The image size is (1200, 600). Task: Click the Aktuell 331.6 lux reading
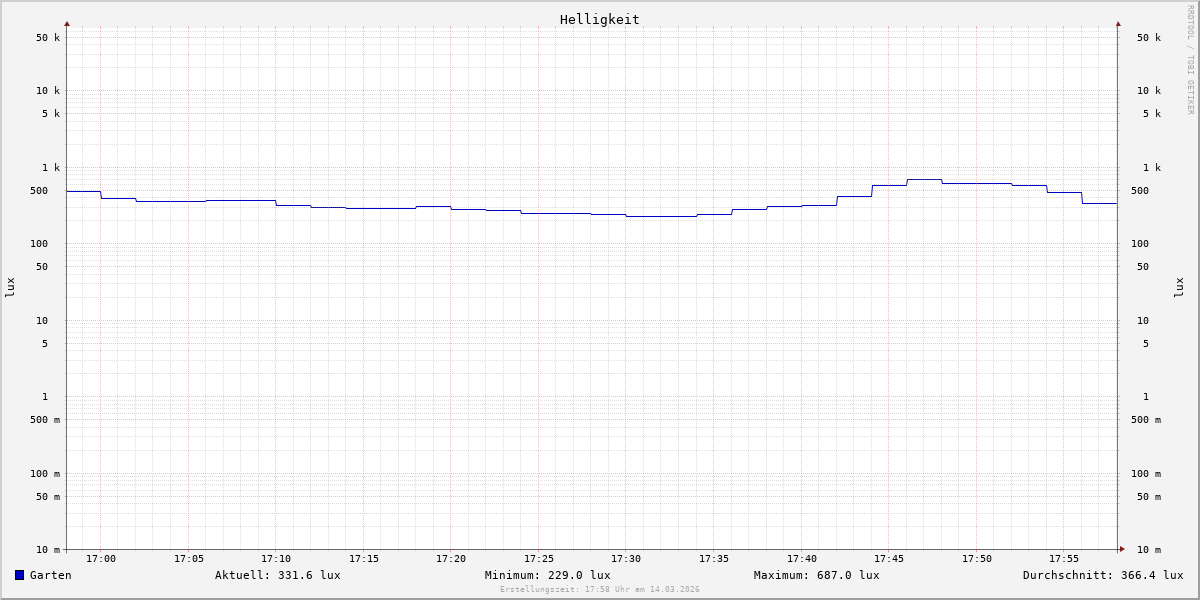[x=277, y=575]
